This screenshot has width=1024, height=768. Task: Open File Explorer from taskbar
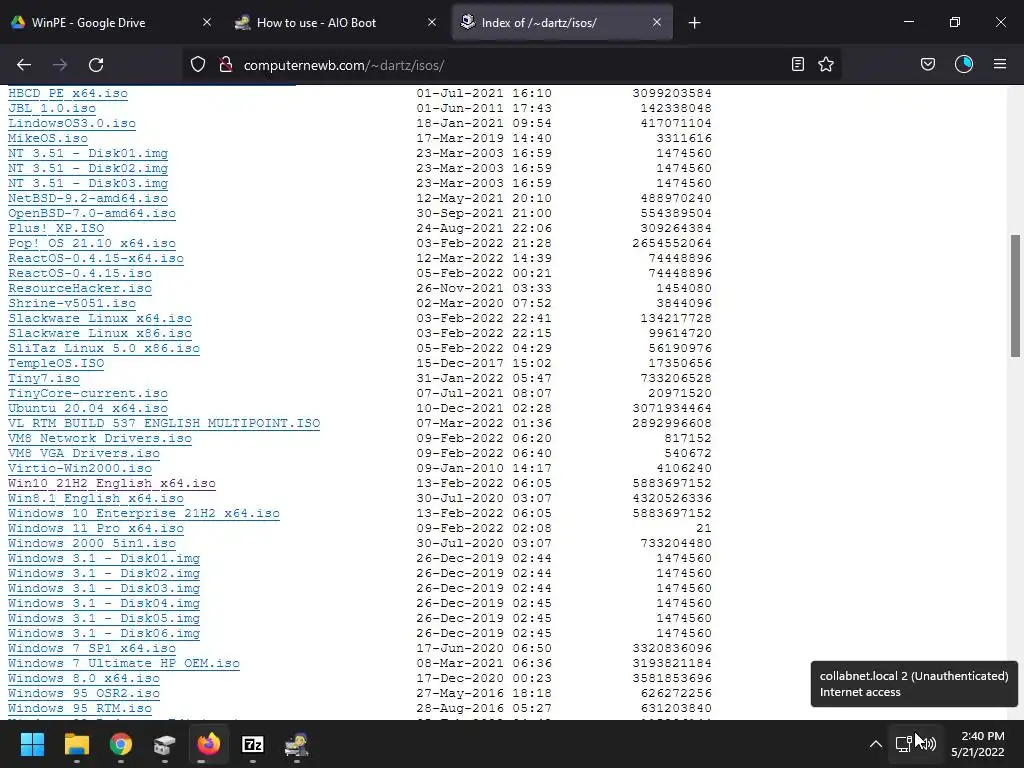tap(76, 744)
